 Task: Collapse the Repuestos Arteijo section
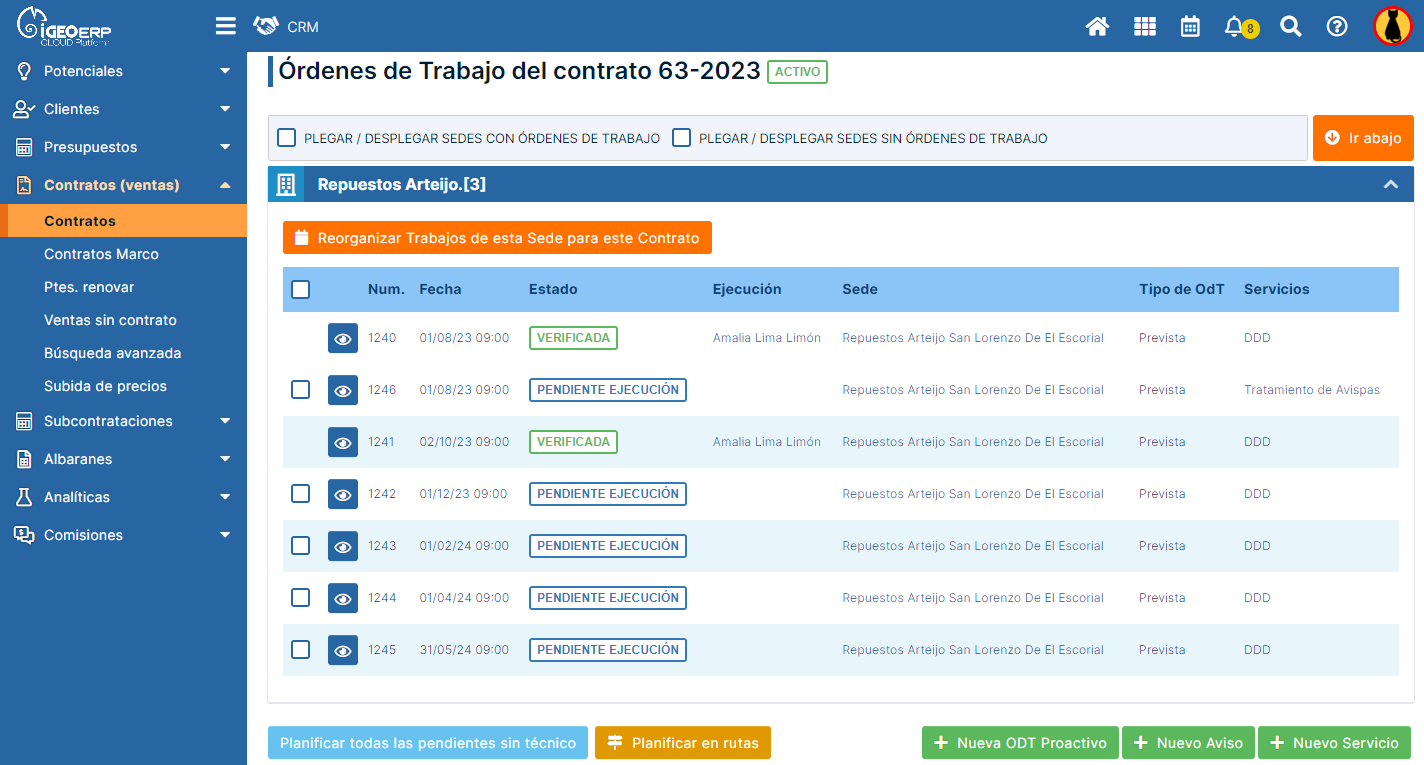[1390, 184]
